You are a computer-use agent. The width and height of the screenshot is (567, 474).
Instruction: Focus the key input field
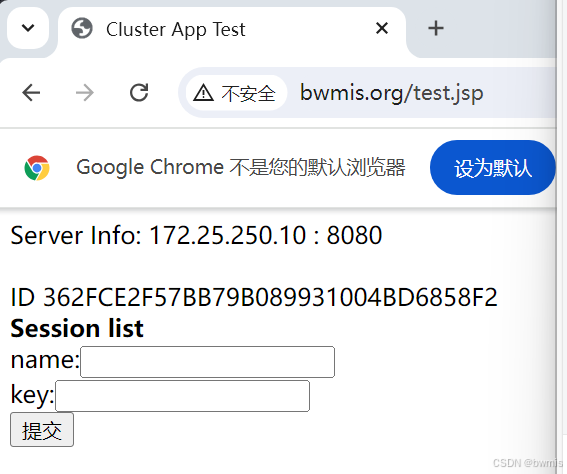182,396
